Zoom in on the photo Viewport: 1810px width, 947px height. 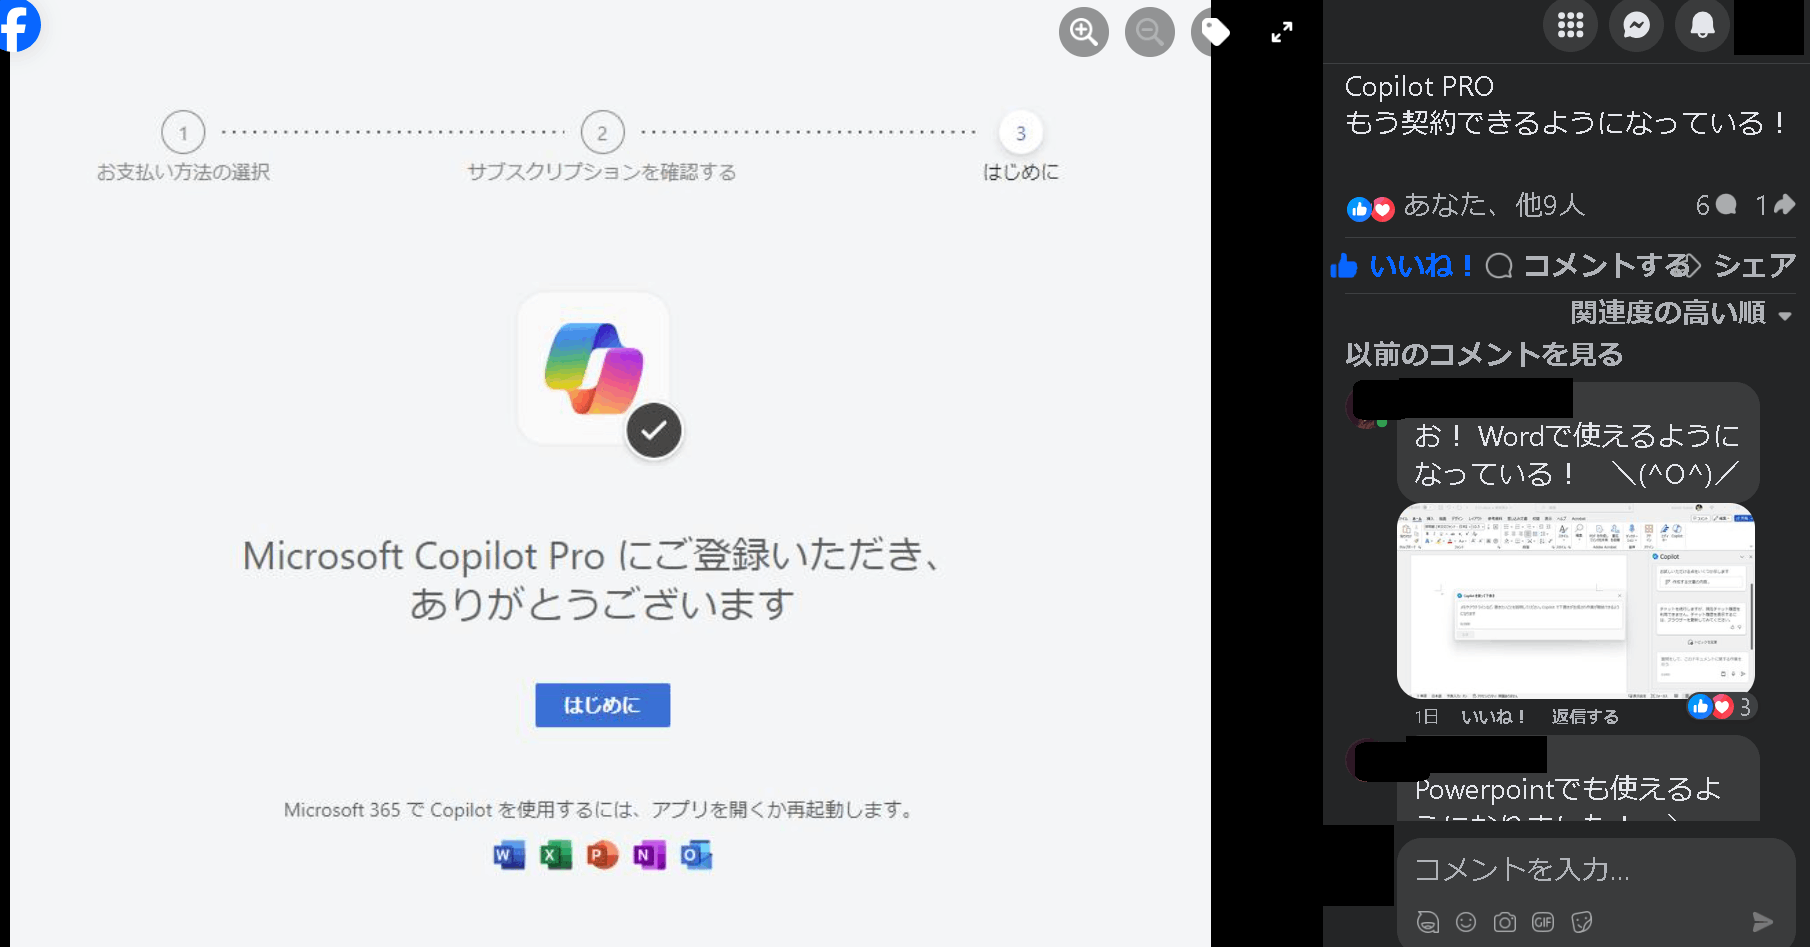click(1084, 32)
